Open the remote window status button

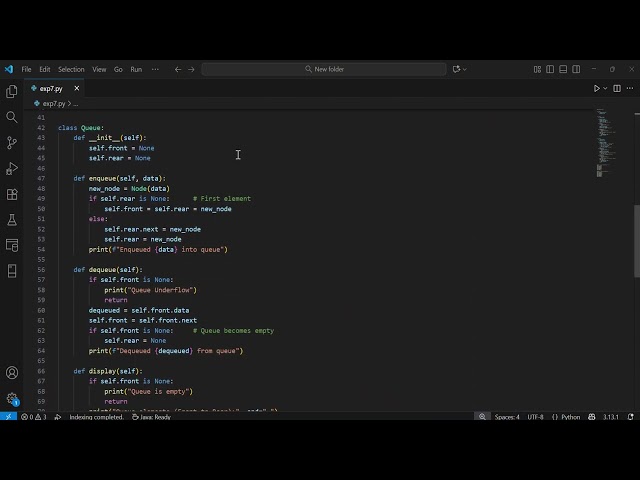[x=8, y=417]
